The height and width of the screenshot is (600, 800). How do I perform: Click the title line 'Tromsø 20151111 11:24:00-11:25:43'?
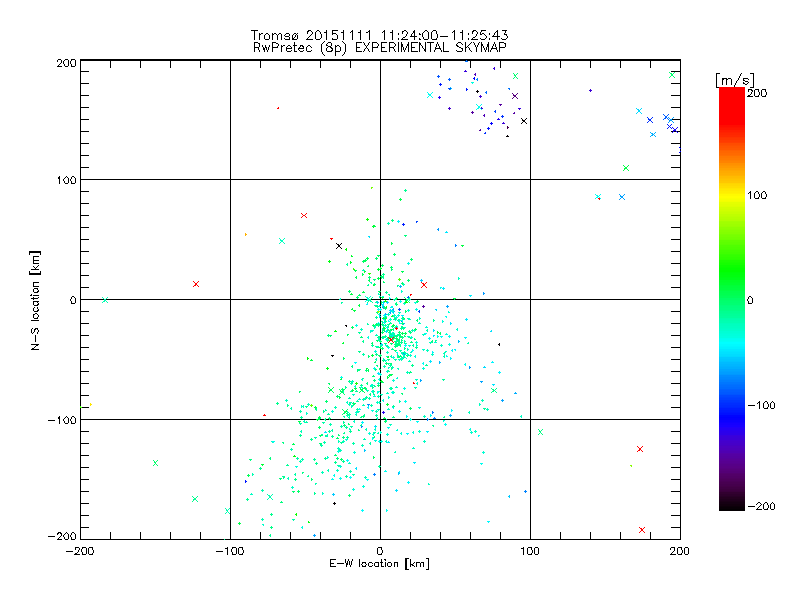(379, 35)
